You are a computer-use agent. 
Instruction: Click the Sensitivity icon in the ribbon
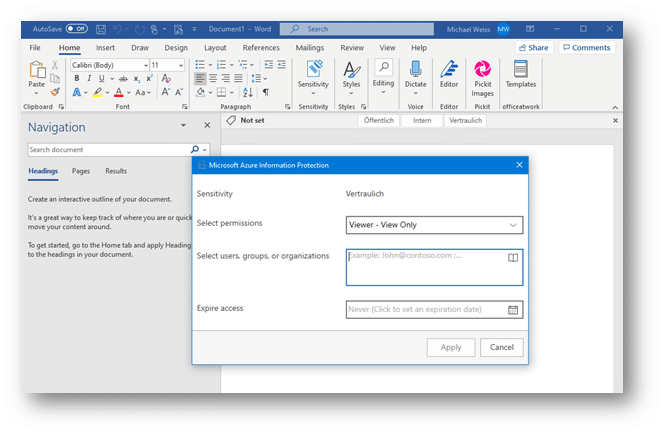(x=313, y=74)
